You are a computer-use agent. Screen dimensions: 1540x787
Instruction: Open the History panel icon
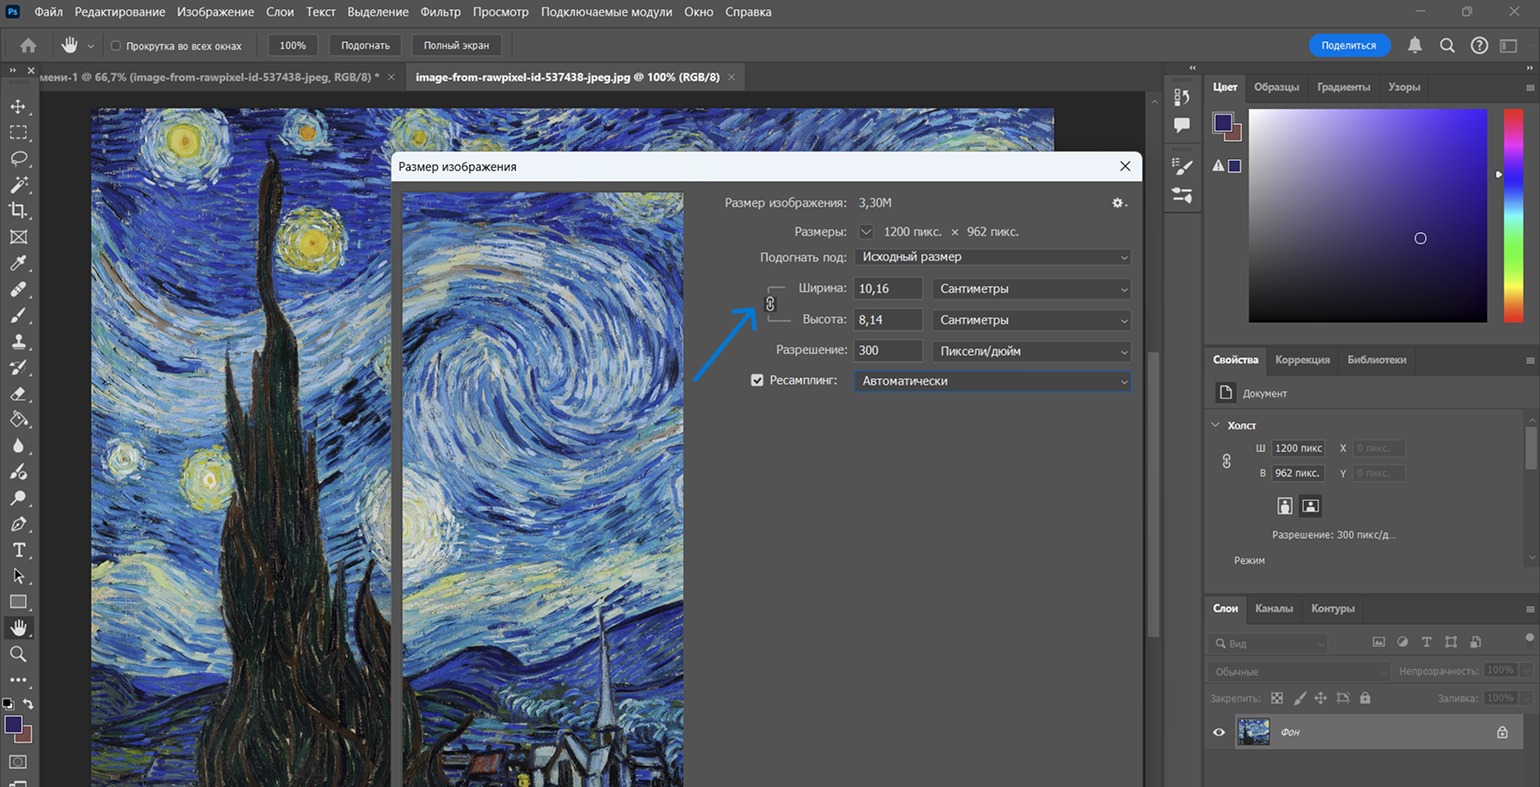coord(1182,97)
